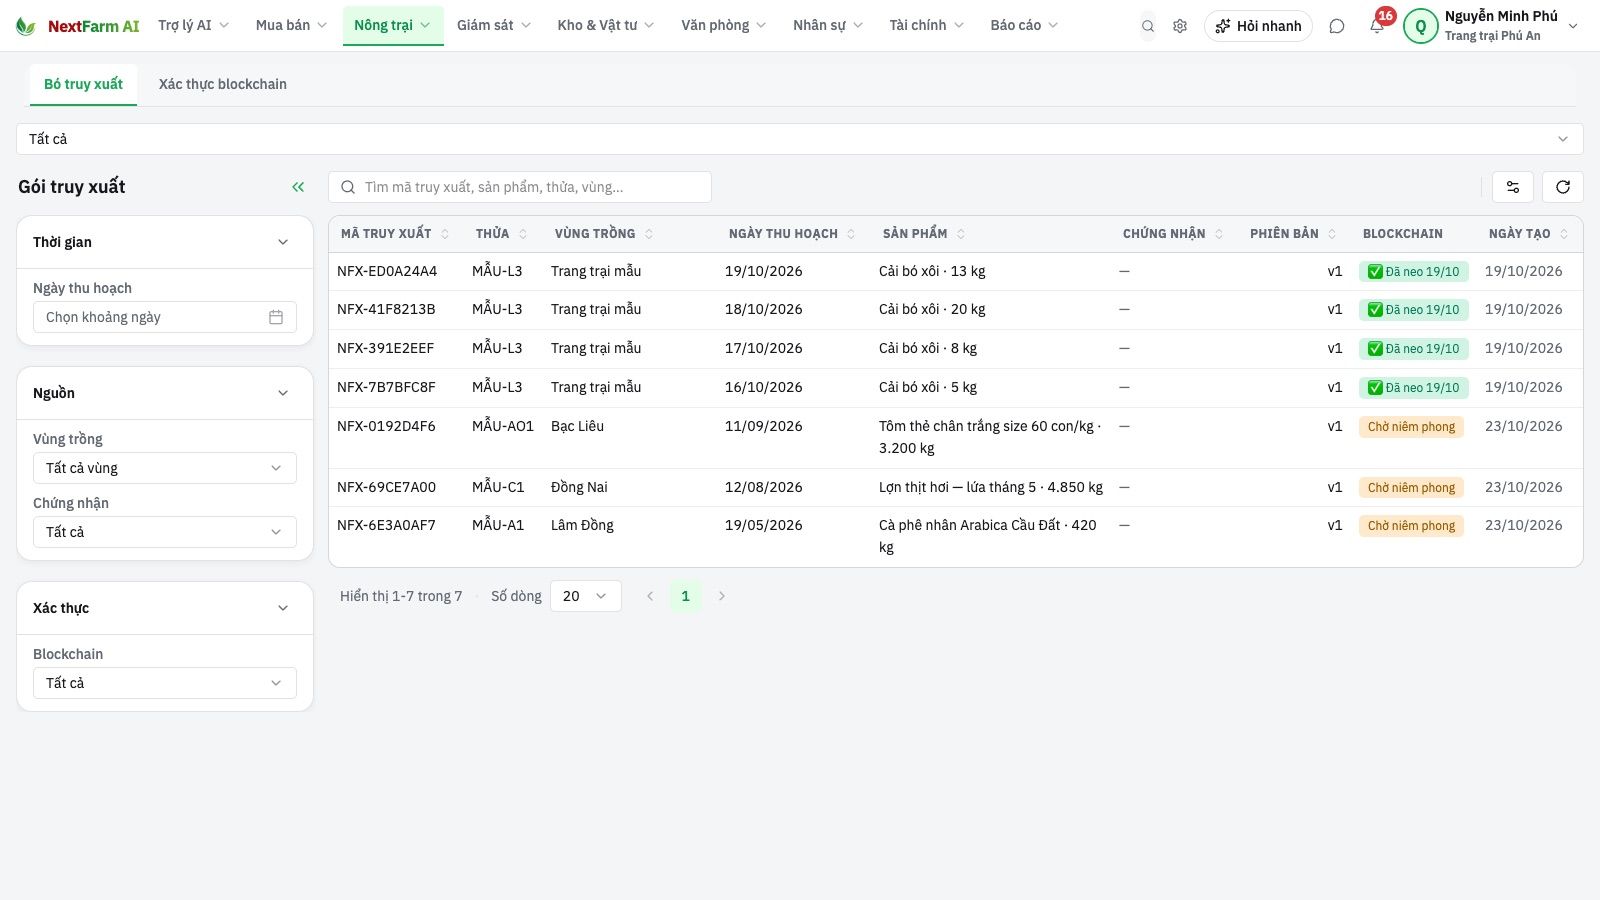Click Đã neo 19/10 badge for NFX-ED0A24A4

[x=1413, y=272]
